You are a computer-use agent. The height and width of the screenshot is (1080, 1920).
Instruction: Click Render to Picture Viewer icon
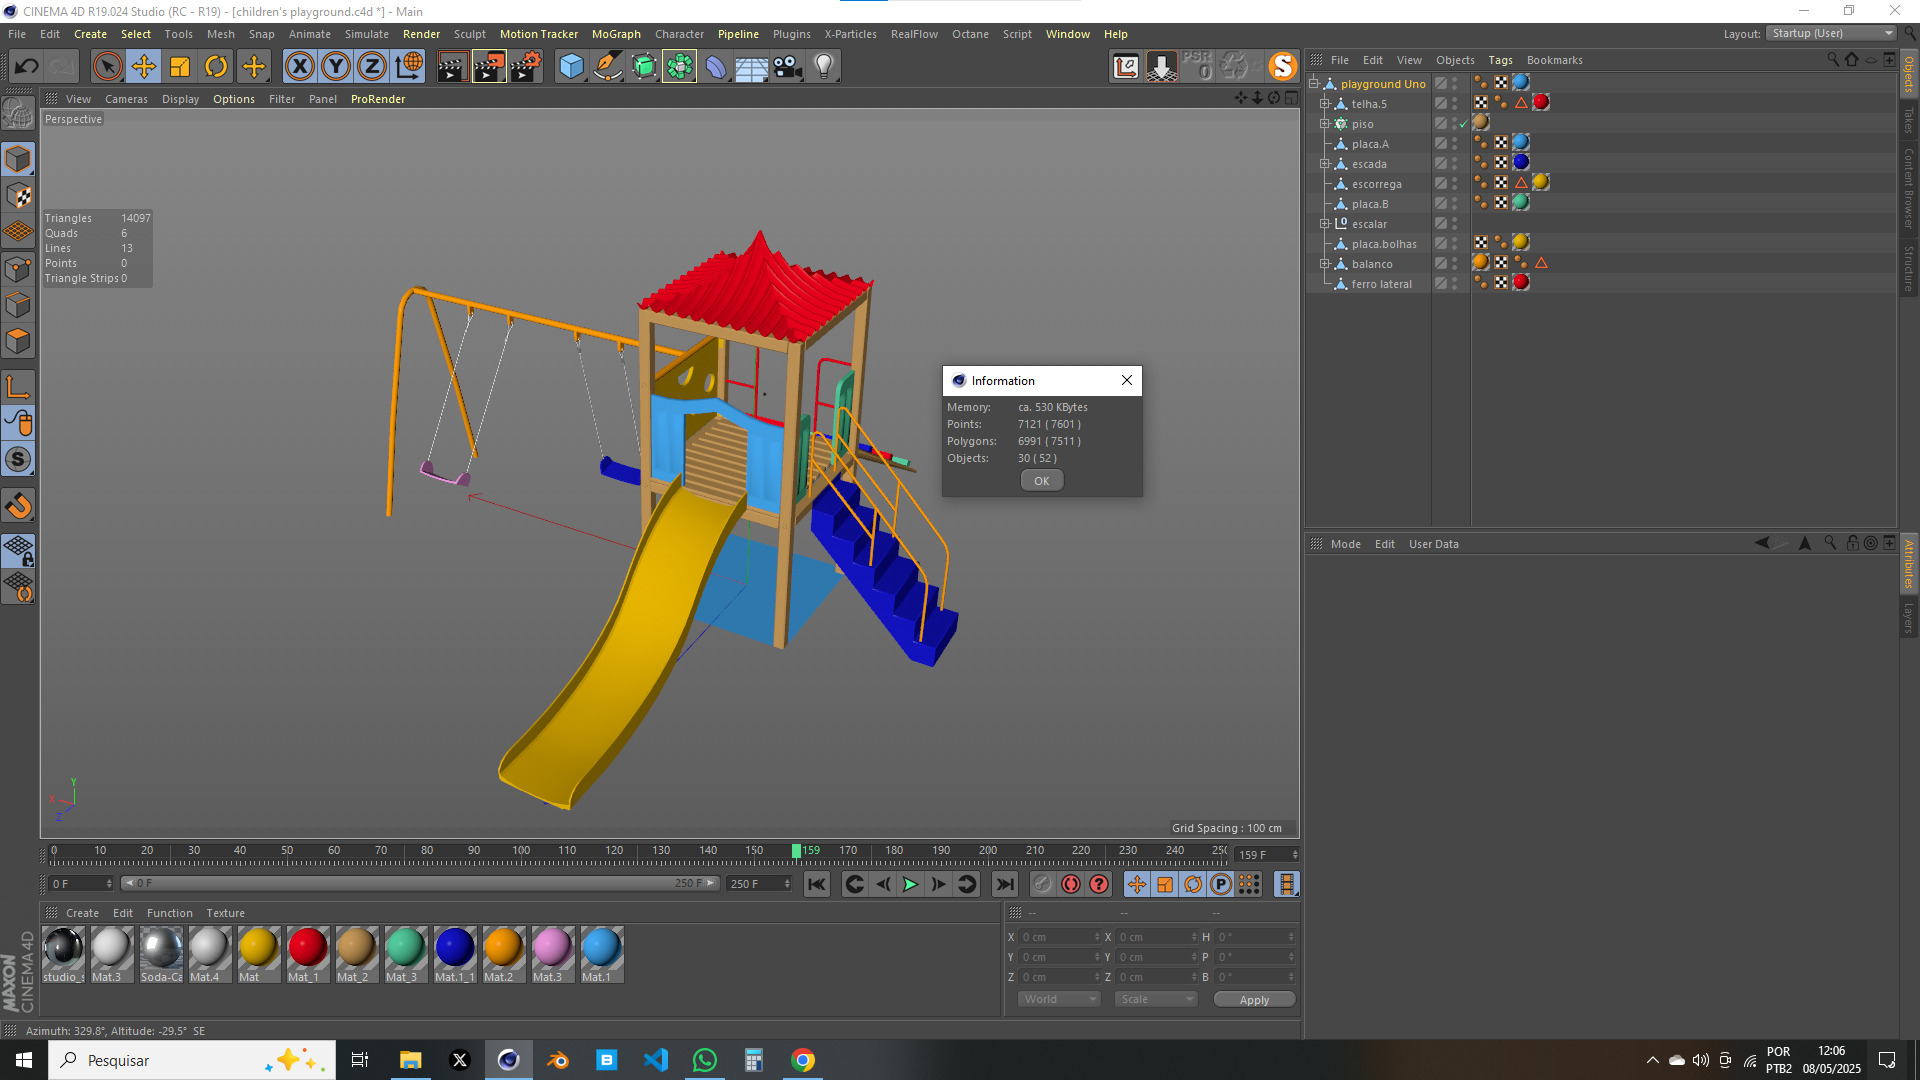tap(489, 67)
